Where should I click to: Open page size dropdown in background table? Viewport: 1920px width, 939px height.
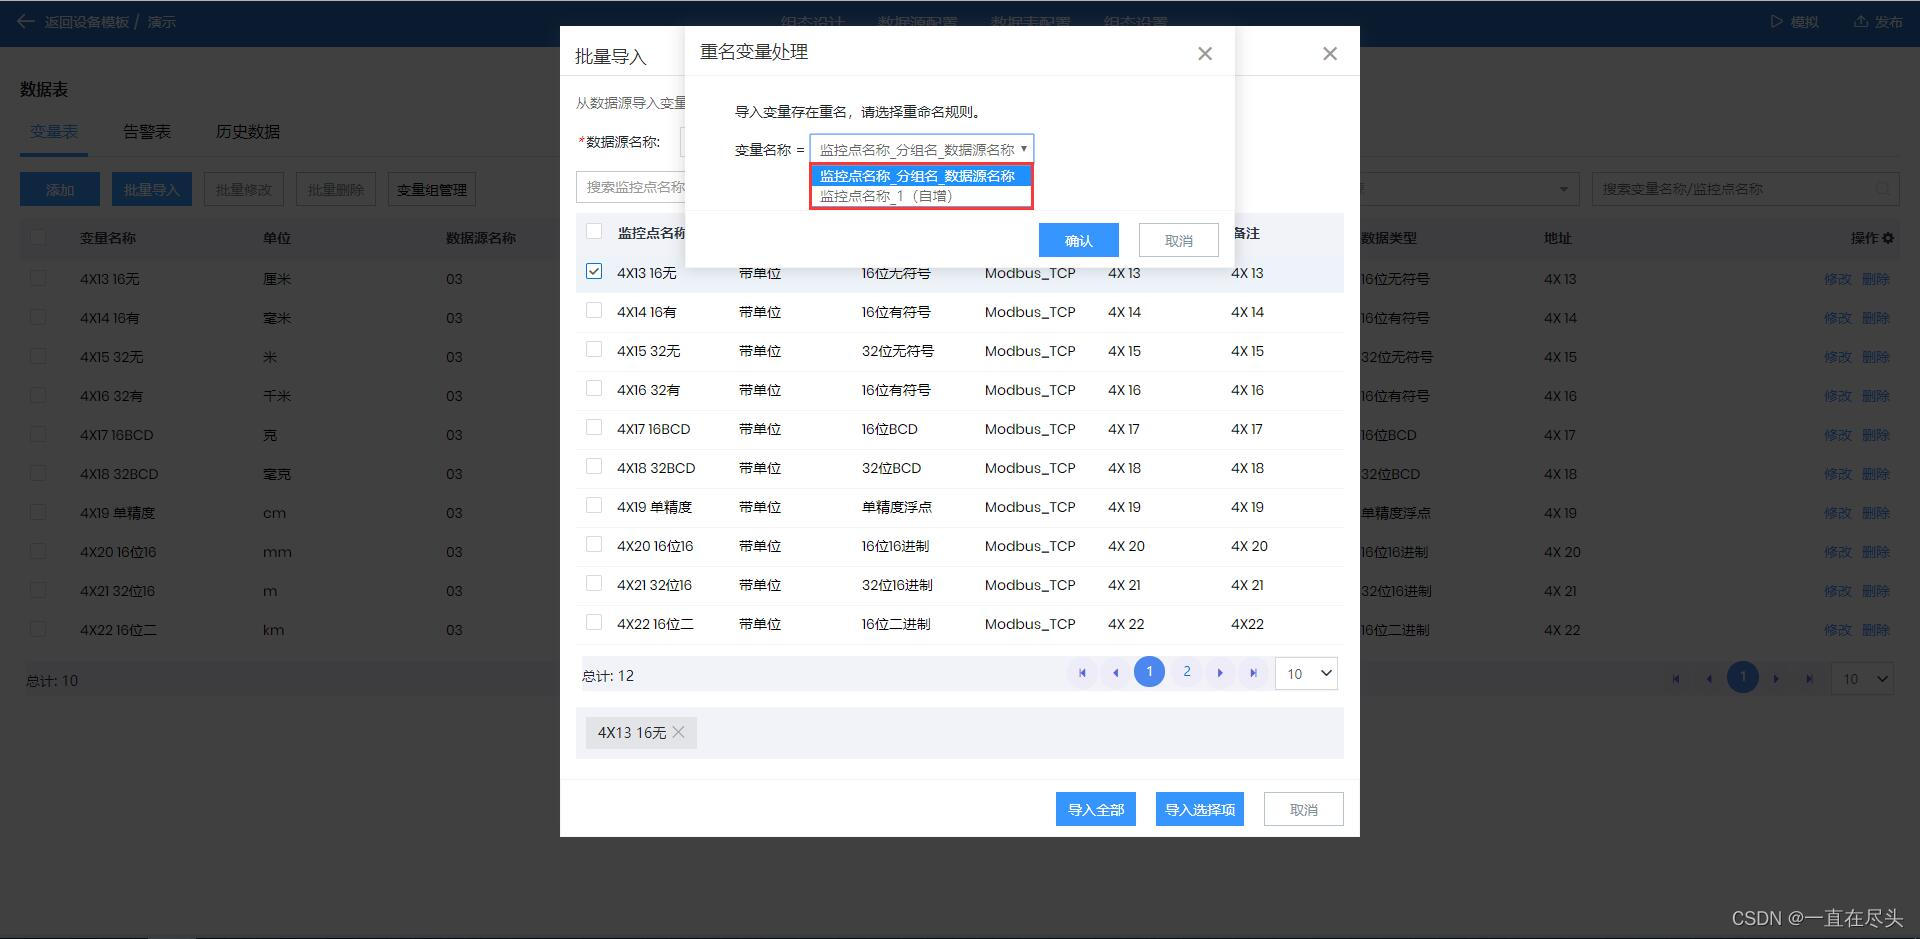coord(1862,679)
